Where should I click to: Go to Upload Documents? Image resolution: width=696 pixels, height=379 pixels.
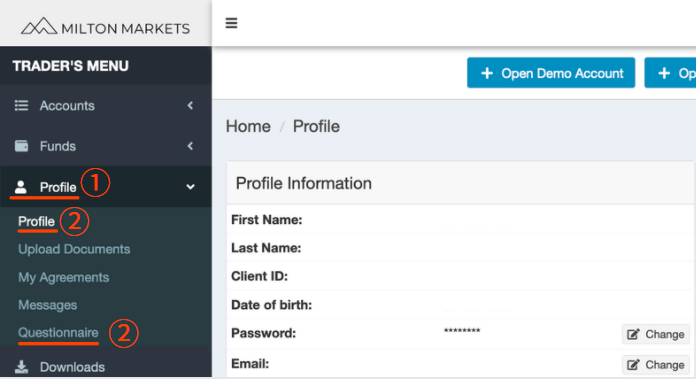74,249
